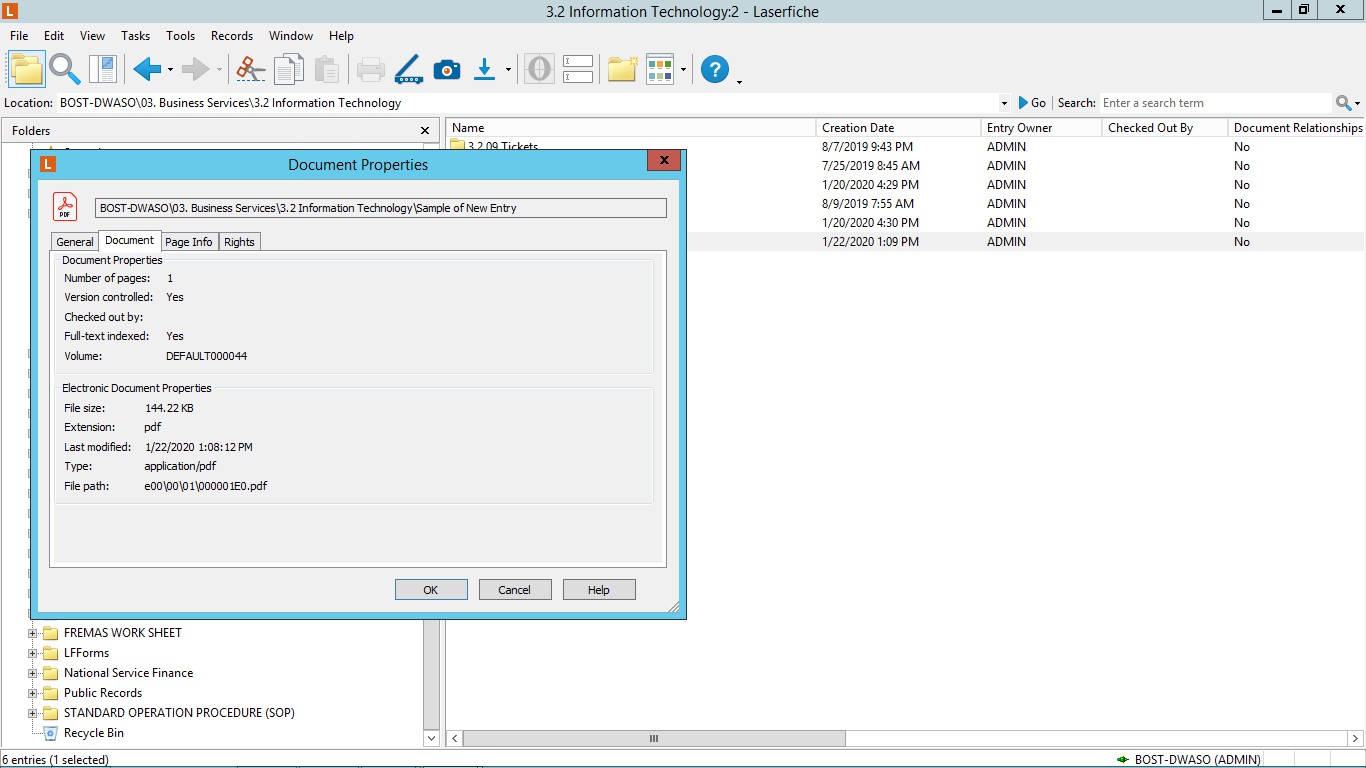Screen dimensions: 1366x768
Task: Expand the Location path dropdown
Action: pos(1004,103)
